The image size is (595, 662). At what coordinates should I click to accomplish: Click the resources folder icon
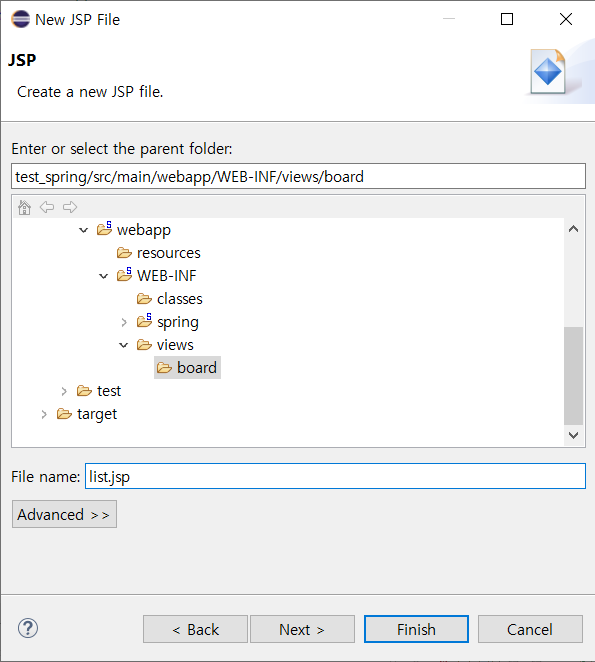pyautogui.click(x=124, y=253)
